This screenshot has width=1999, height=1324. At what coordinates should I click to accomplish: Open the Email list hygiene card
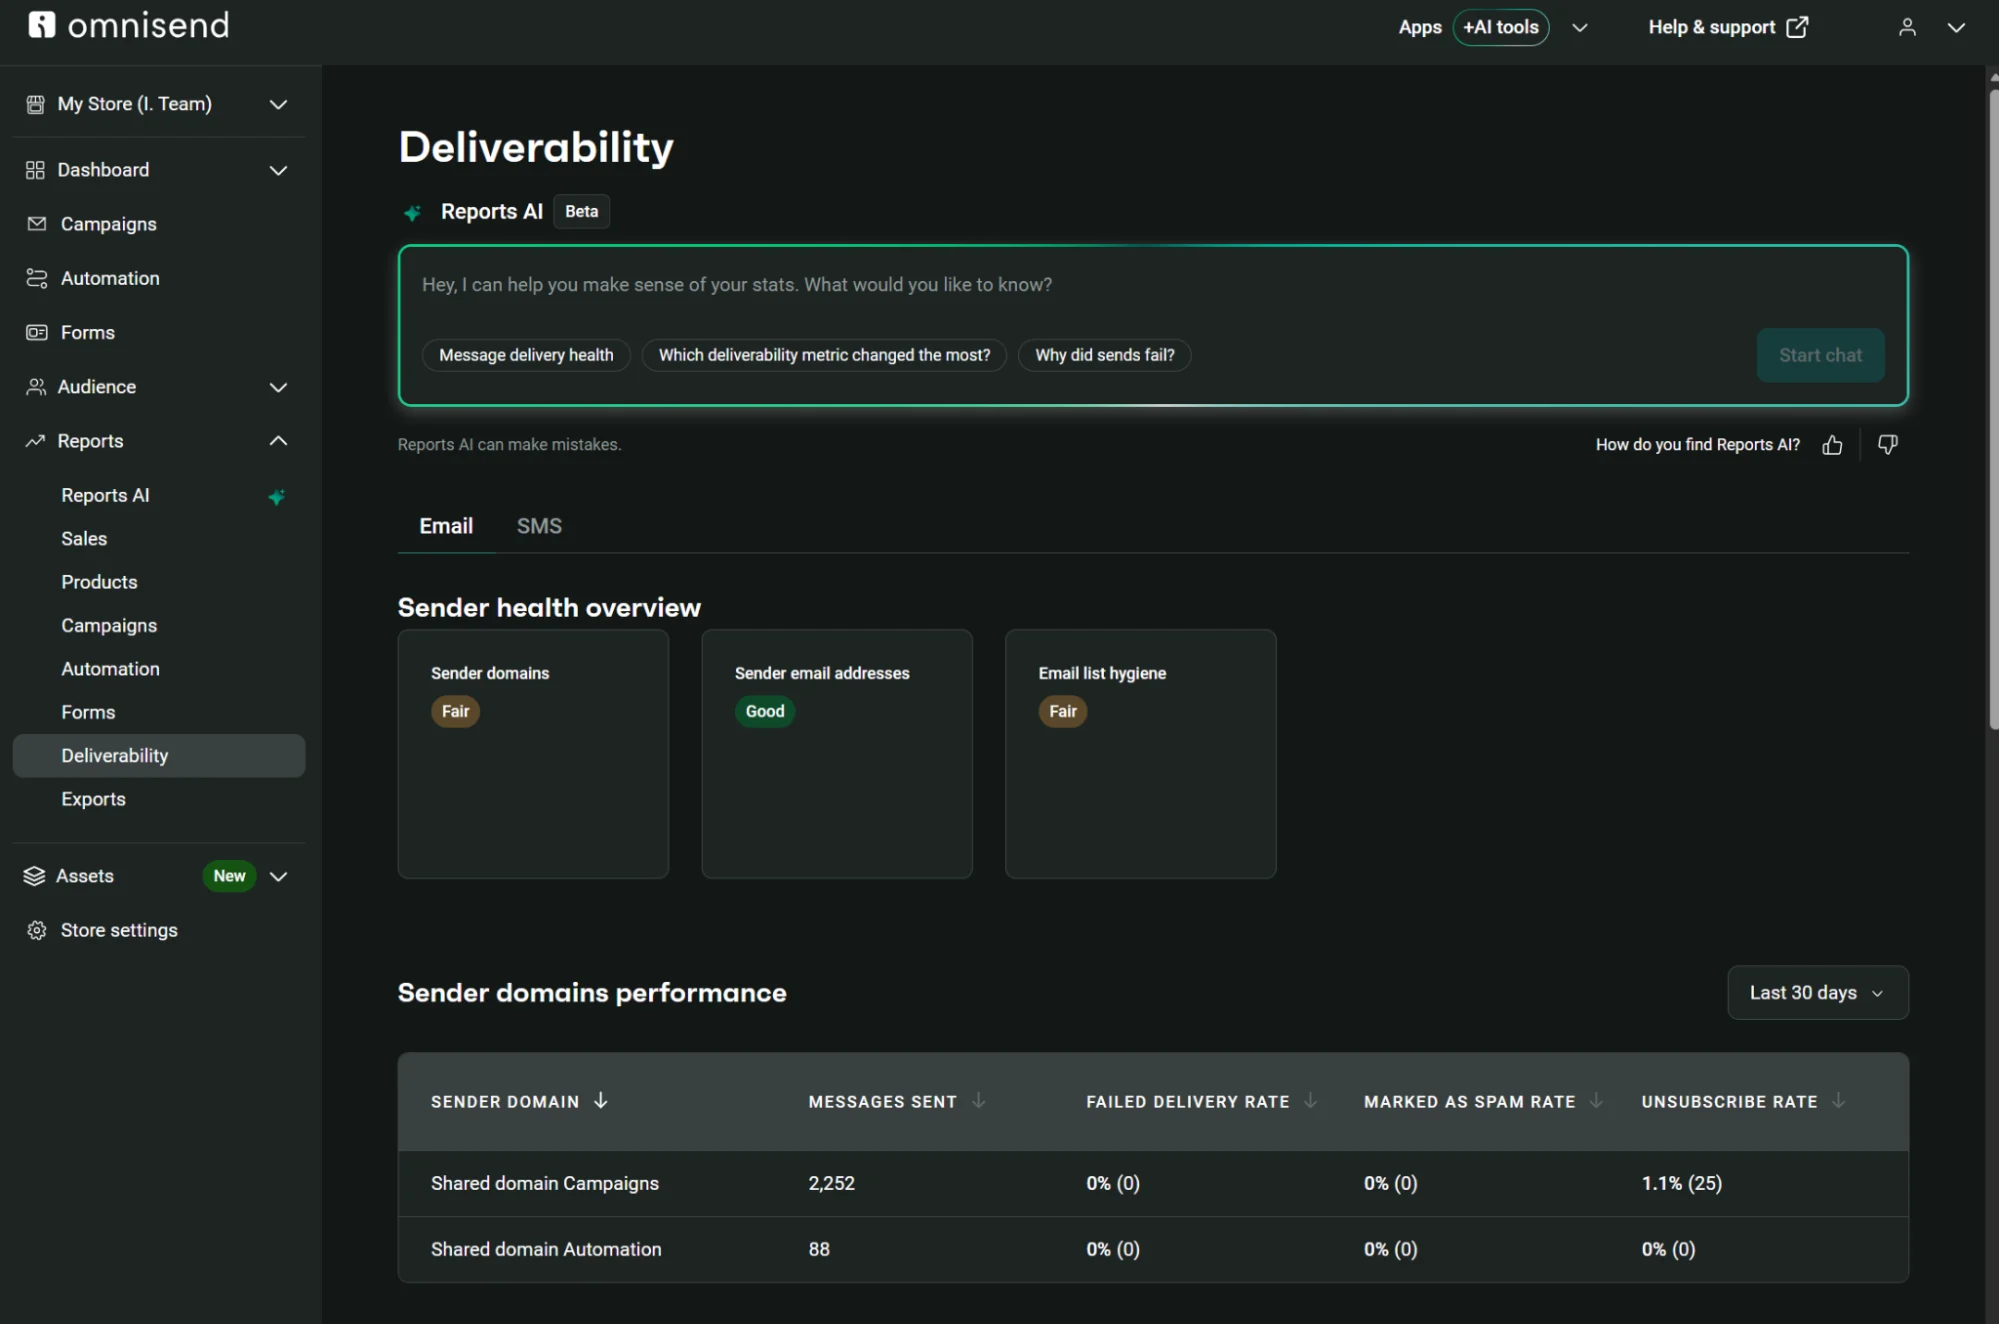click(x=1140, y=754)
